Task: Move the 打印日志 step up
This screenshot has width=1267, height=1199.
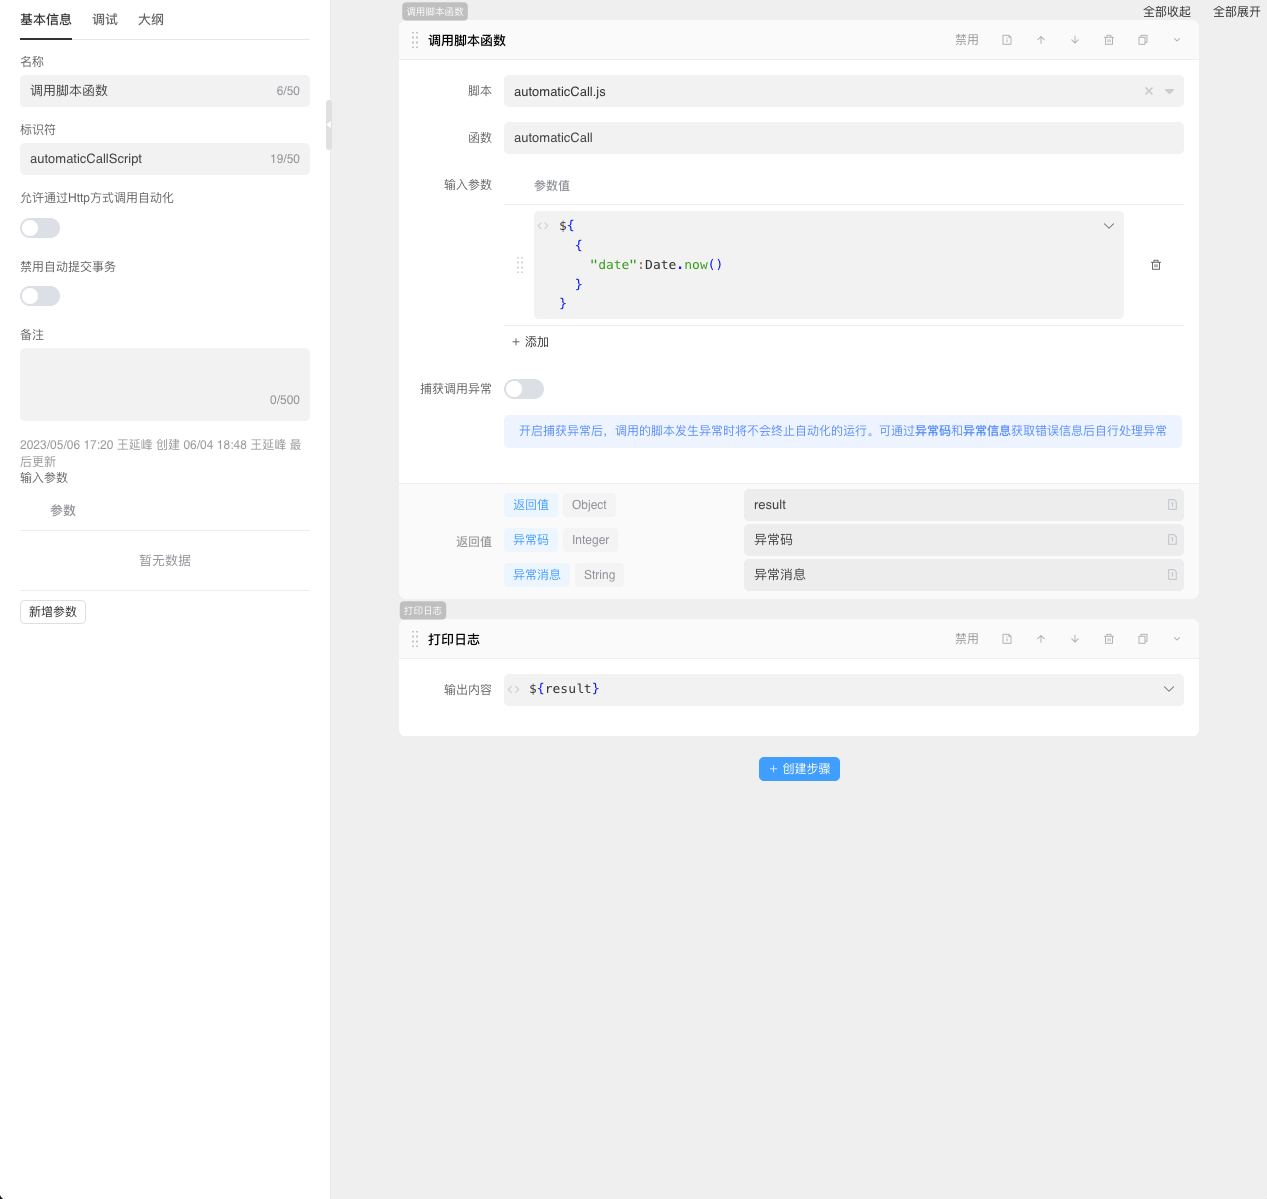Action: point(1041,639)
